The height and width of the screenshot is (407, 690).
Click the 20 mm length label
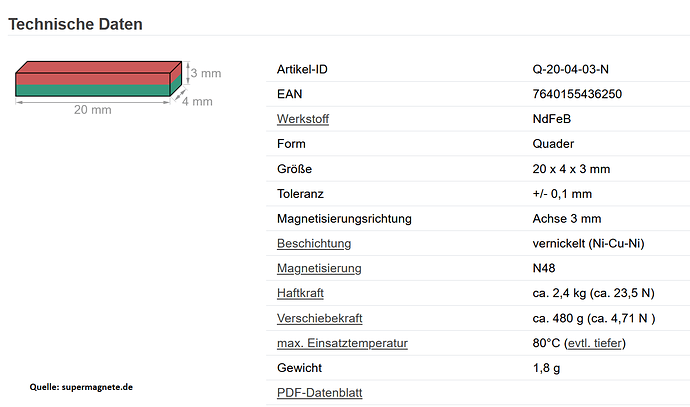(92, 110)
